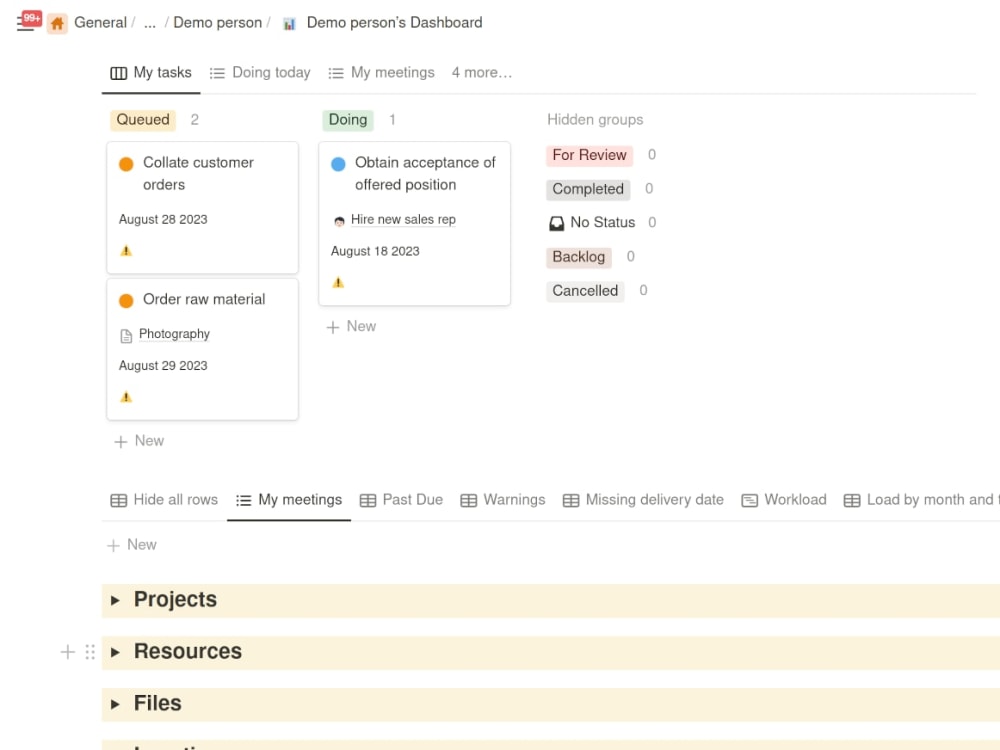Click the August 18 2023 date
This screenshot has width=1000, height=750.
[375, 251]
